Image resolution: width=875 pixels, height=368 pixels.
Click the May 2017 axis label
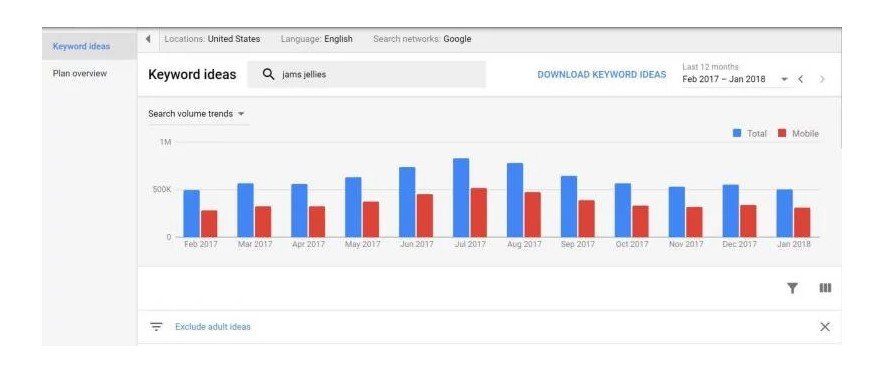click(362, 245)
